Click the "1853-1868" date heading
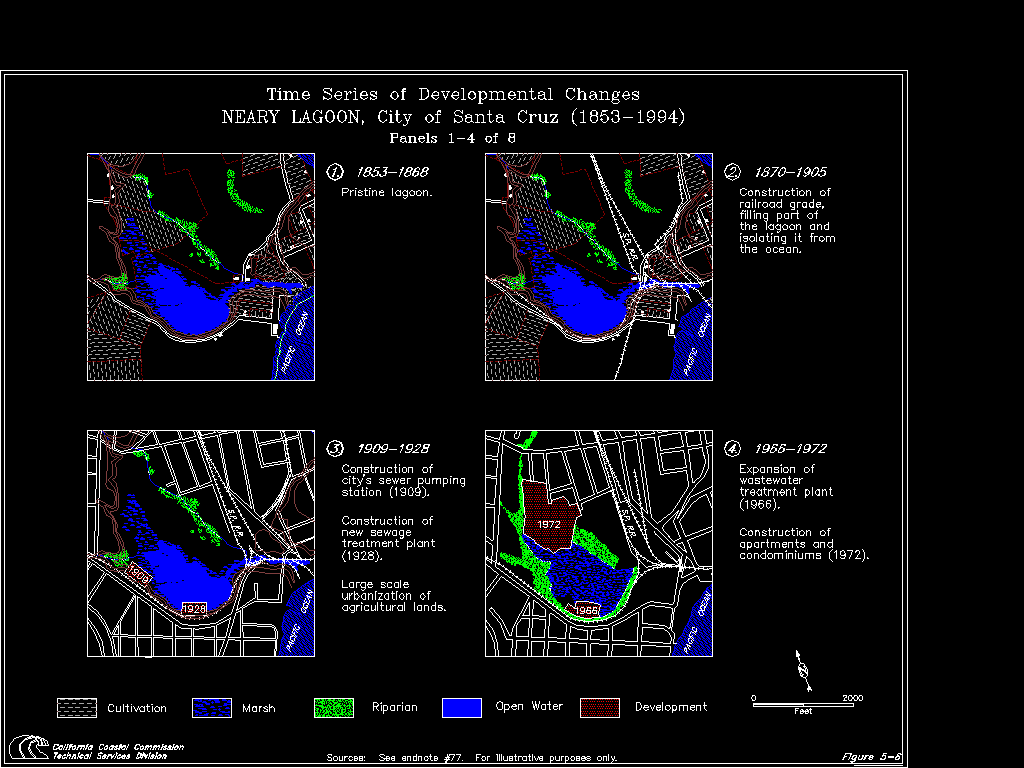The image size is (1024, 768). (x=392, y=172)
